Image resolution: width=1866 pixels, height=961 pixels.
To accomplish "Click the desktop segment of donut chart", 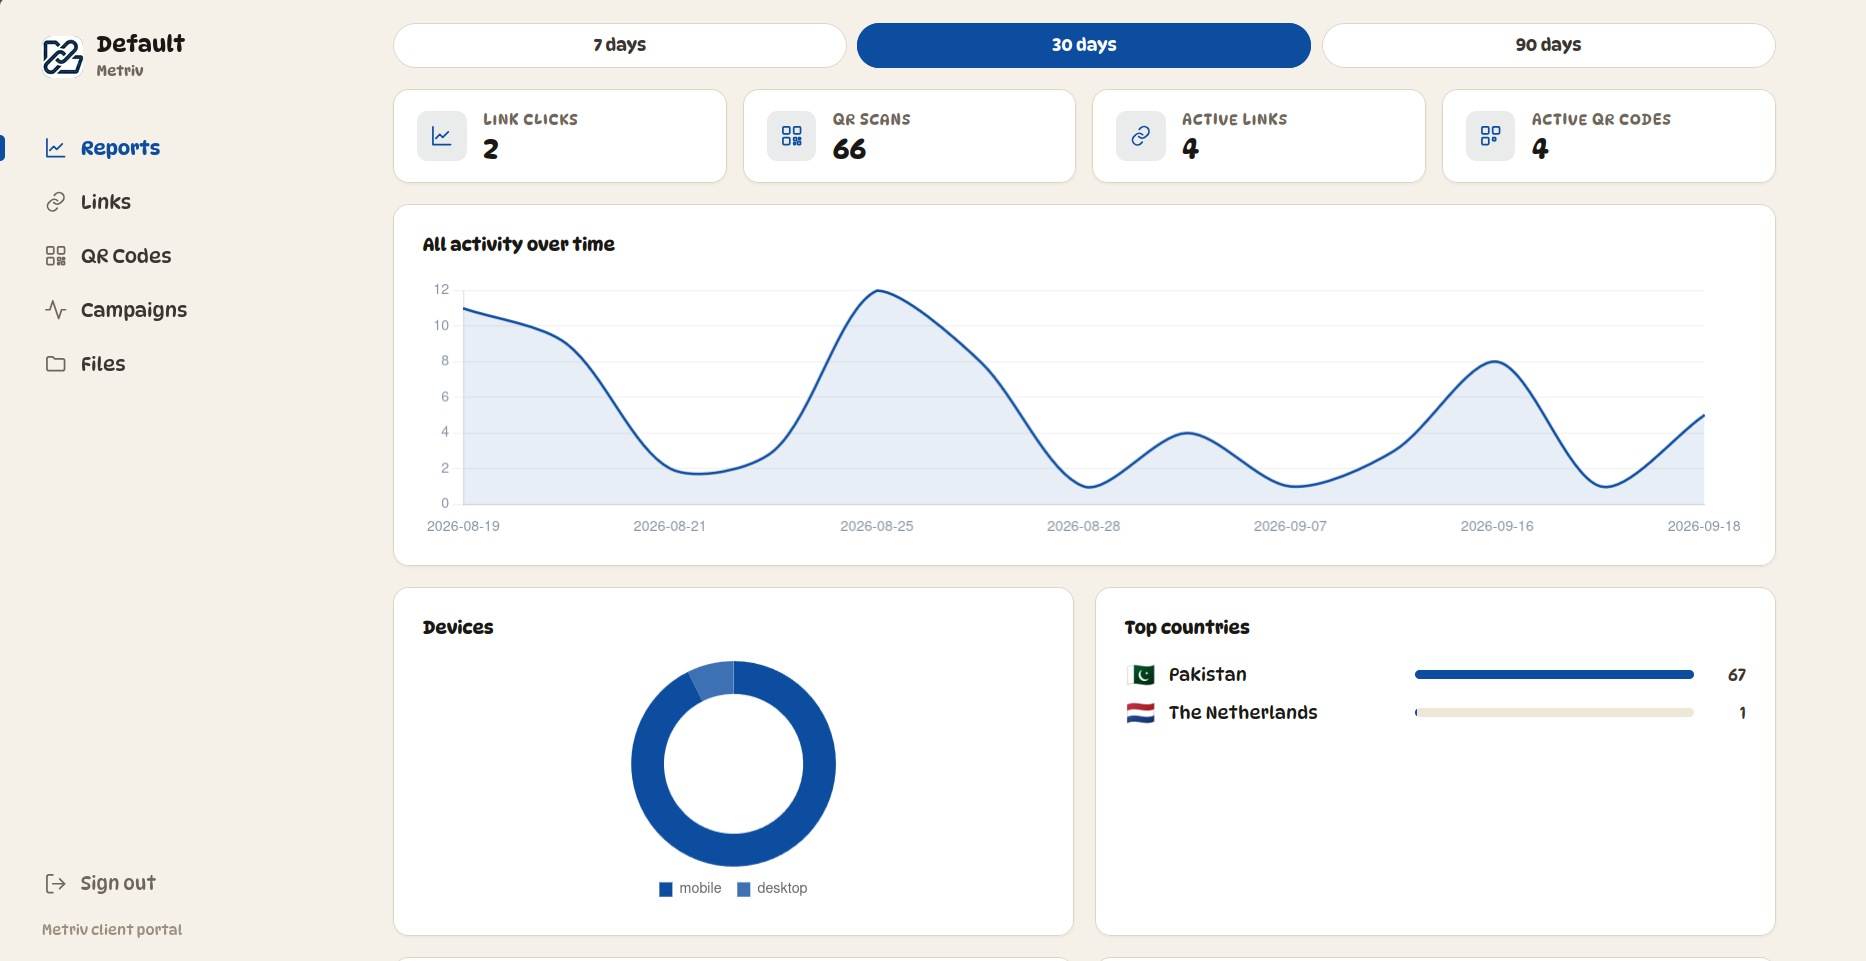I will [714, 679].
